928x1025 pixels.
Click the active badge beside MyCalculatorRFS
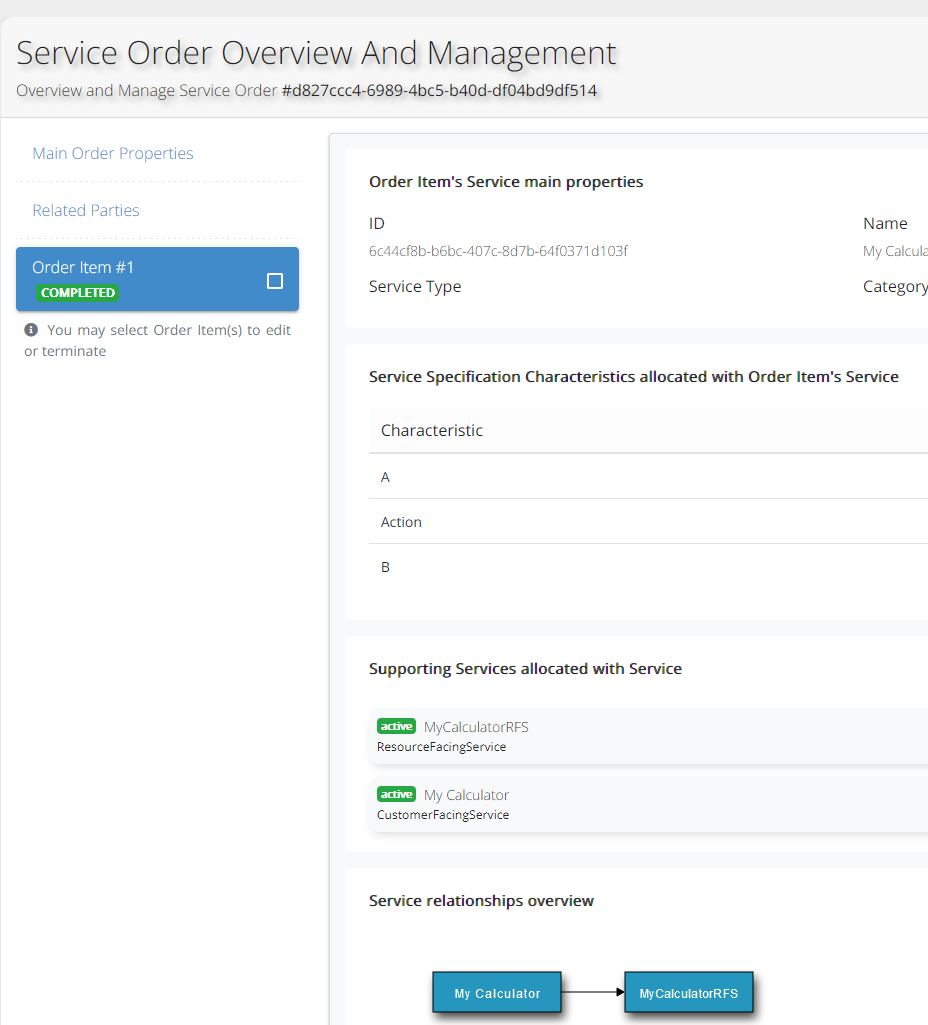tap(396, 726)
